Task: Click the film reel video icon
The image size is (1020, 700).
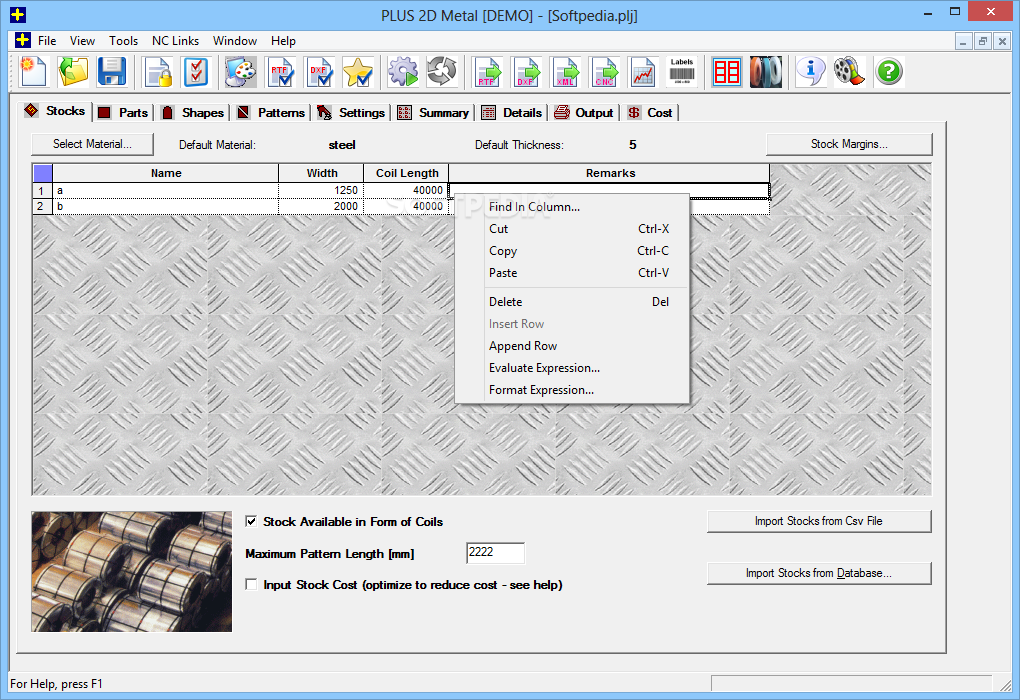Action: click(849, 72)
